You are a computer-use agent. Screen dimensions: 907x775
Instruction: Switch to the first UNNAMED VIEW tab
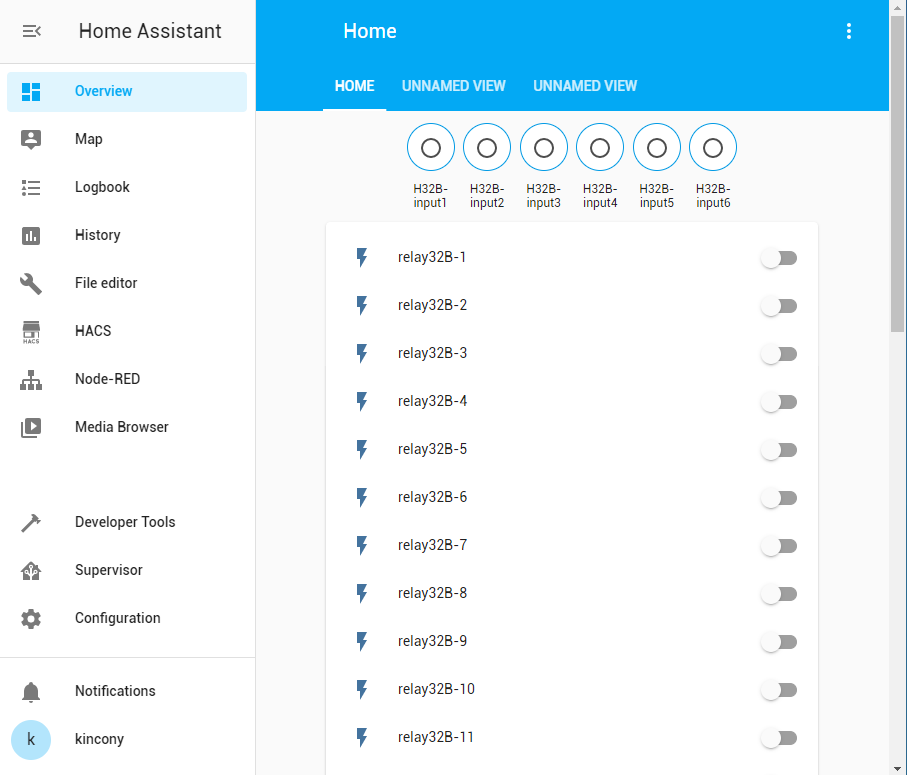[x=453, y=86]
